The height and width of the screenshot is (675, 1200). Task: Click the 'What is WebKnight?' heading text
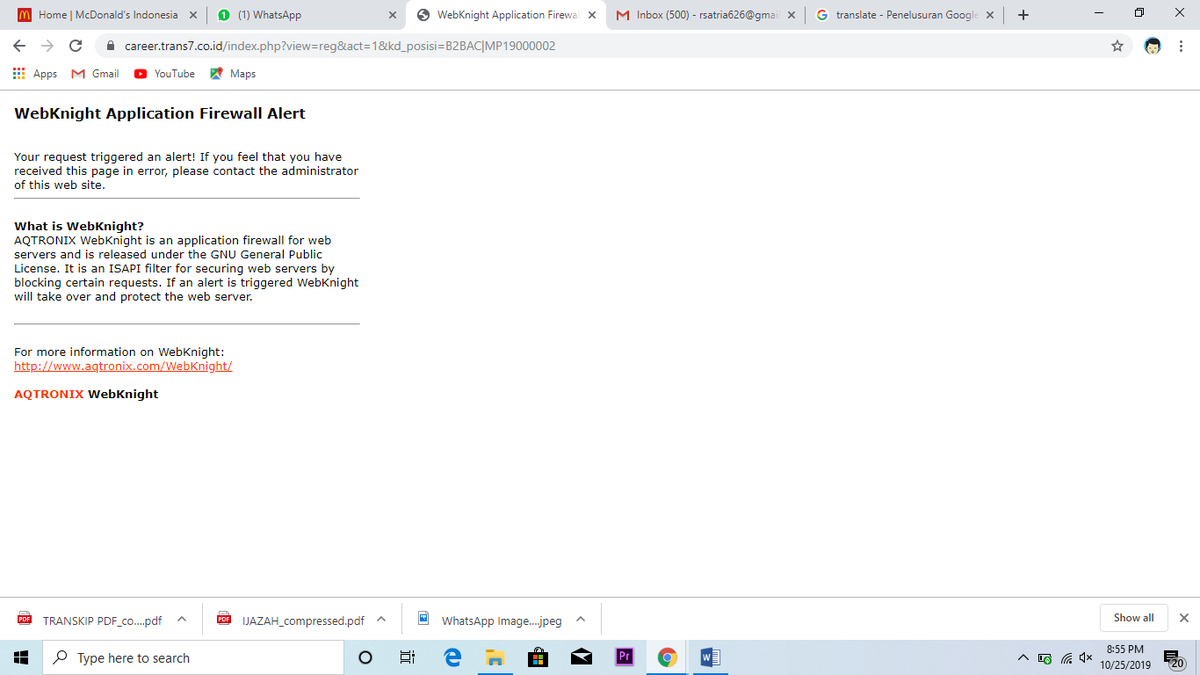click(79, 226)
